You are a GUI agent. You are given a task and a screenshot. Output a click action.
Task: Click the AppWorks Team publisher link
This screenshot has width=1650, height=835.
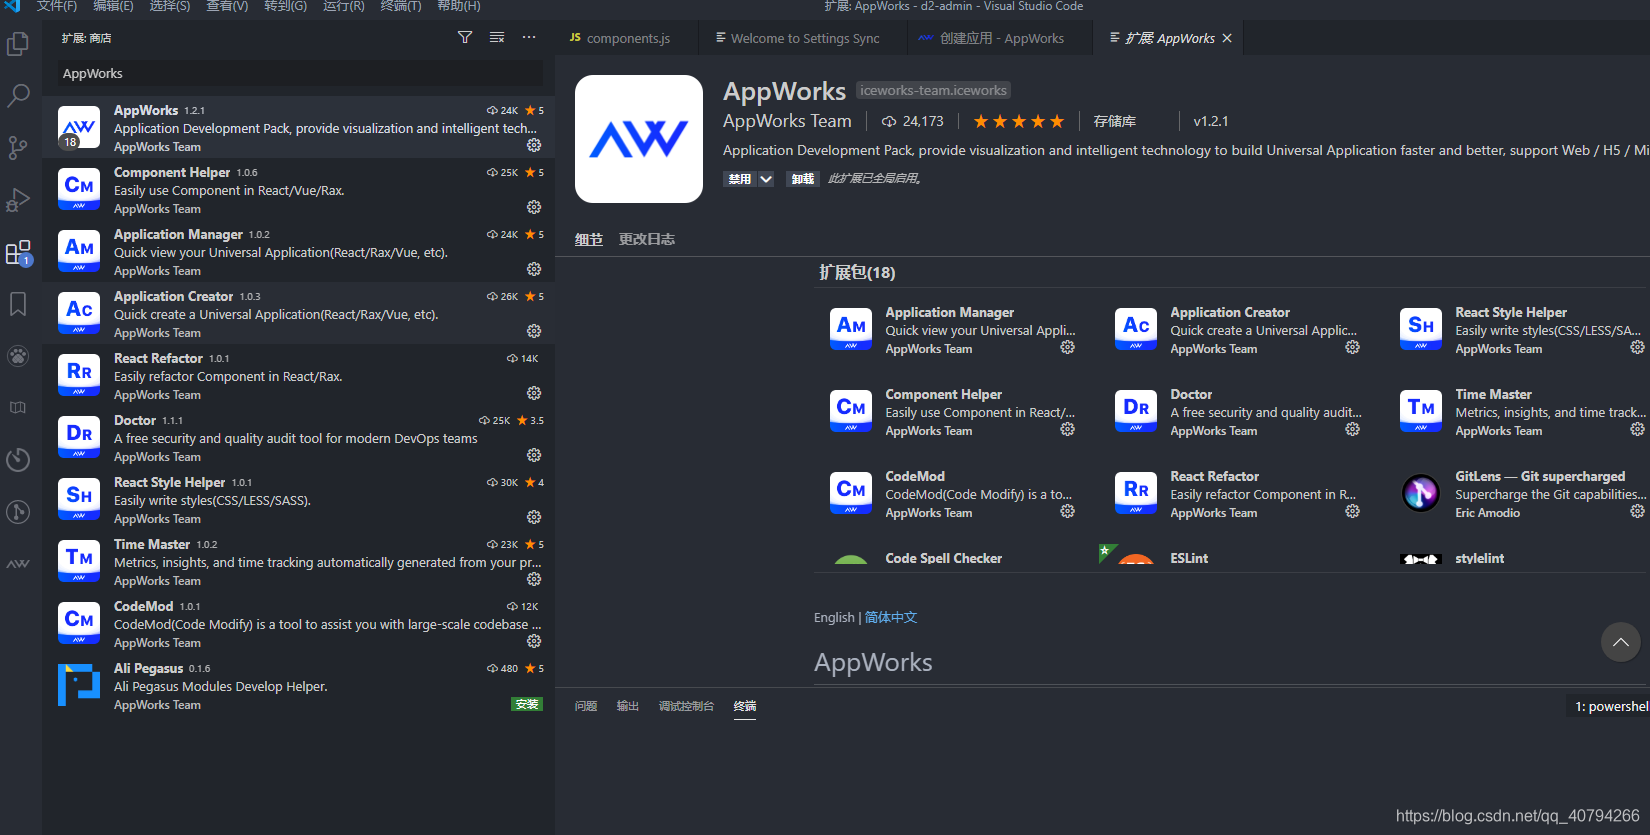pos(787,121)
